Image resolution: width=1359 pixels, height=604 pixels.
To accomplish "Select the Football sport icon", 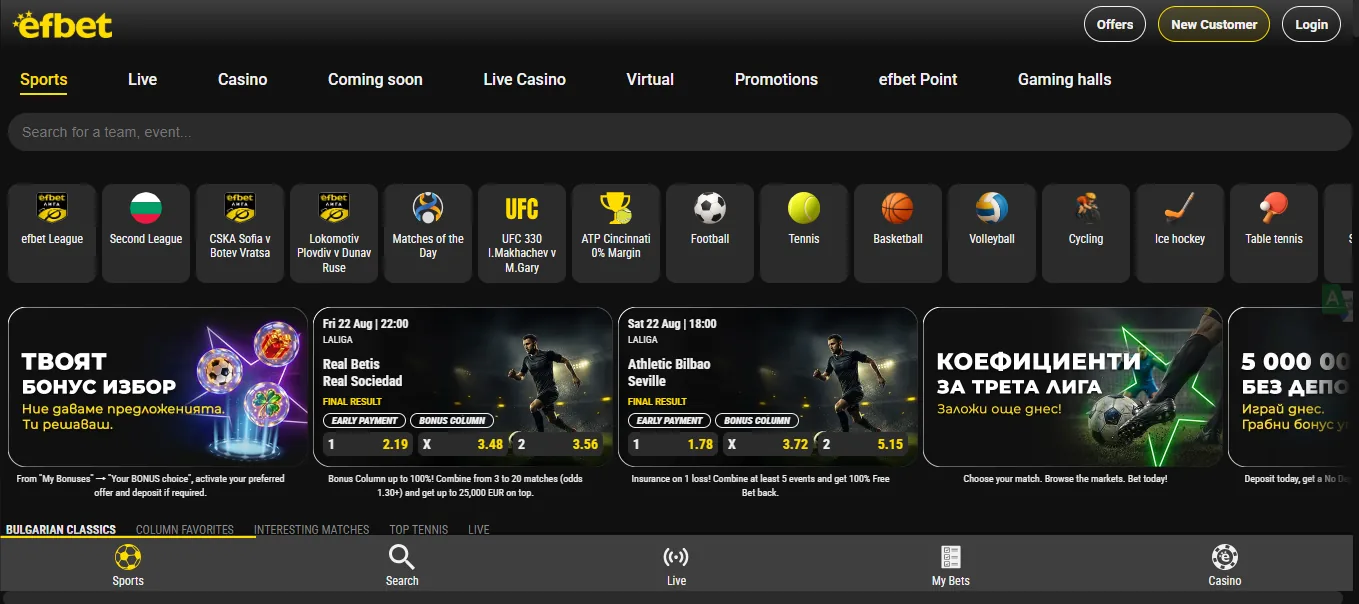I will [x=710, y=233].
